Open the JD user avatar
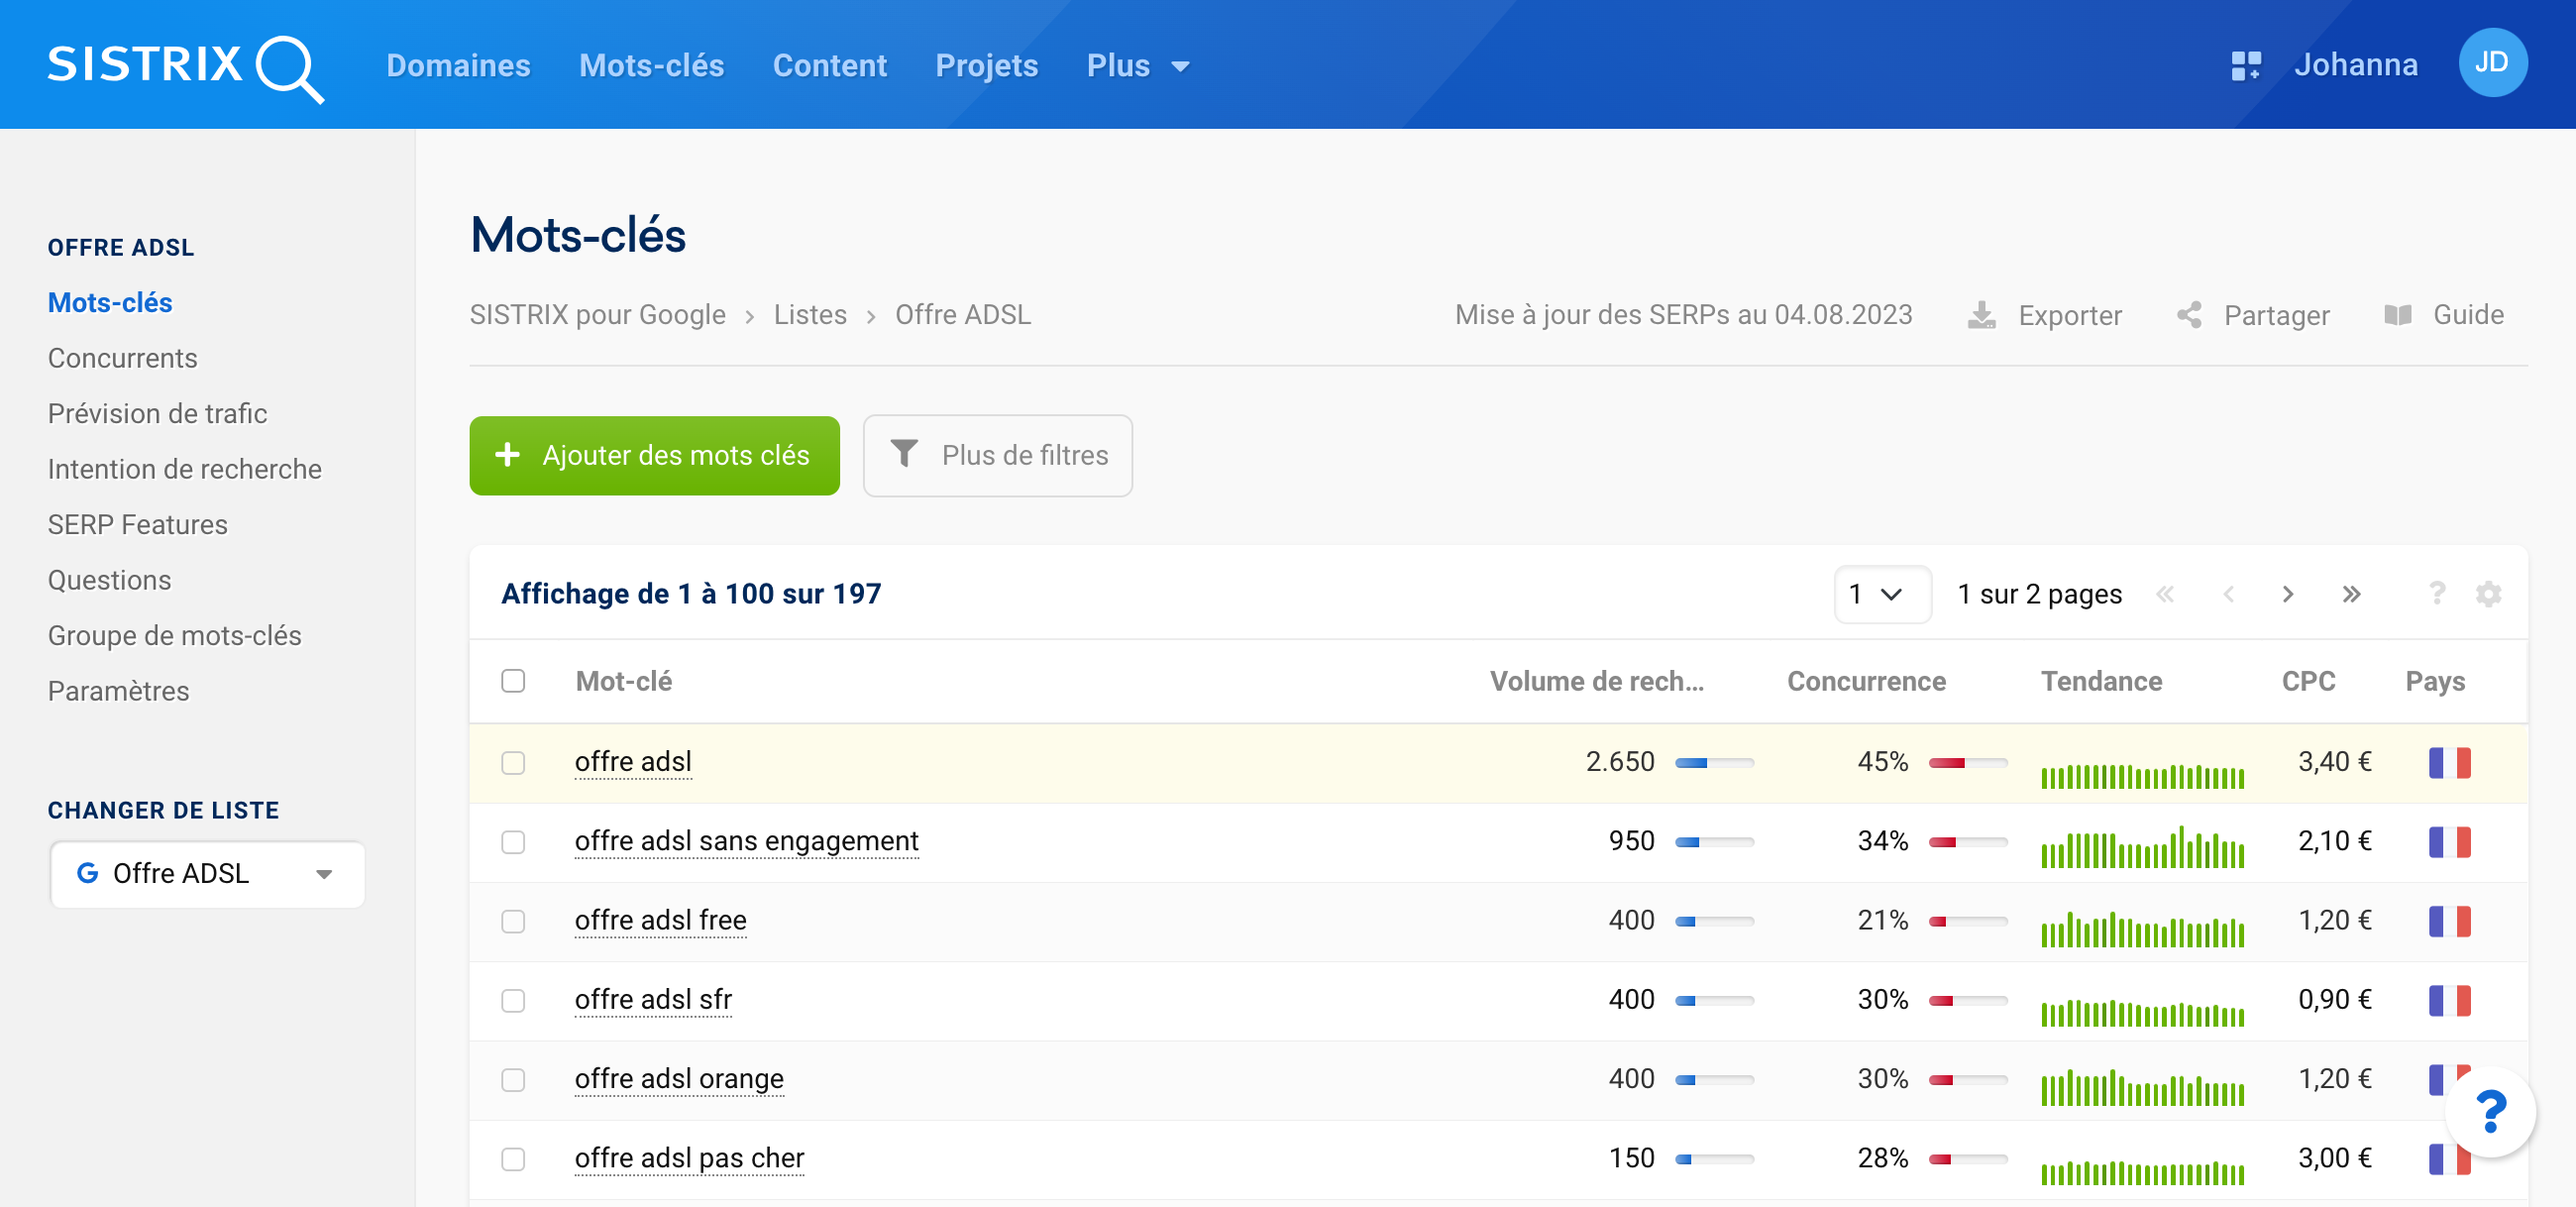The height and width of the screenshot is (1207, 2576). click(x=2492, y=63)
